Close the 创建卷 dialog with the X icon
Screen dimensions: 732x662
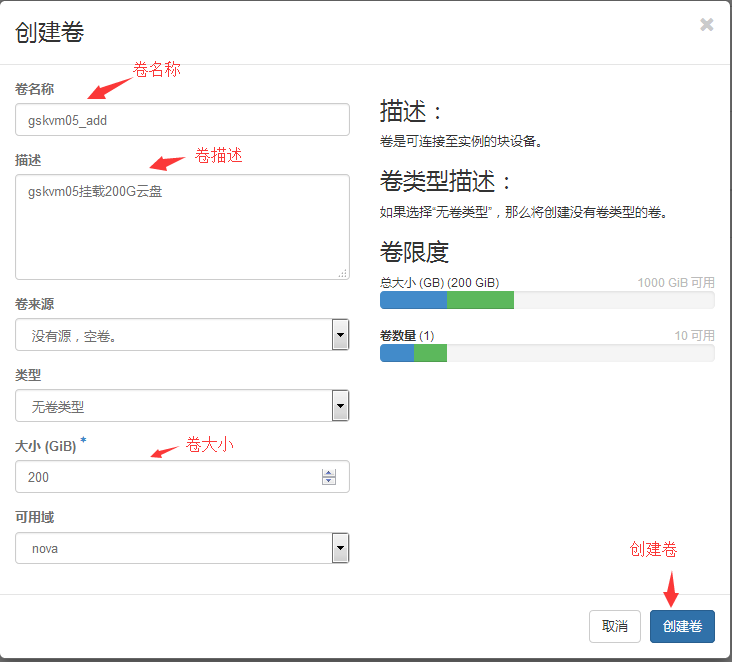(x=707, y=25)
